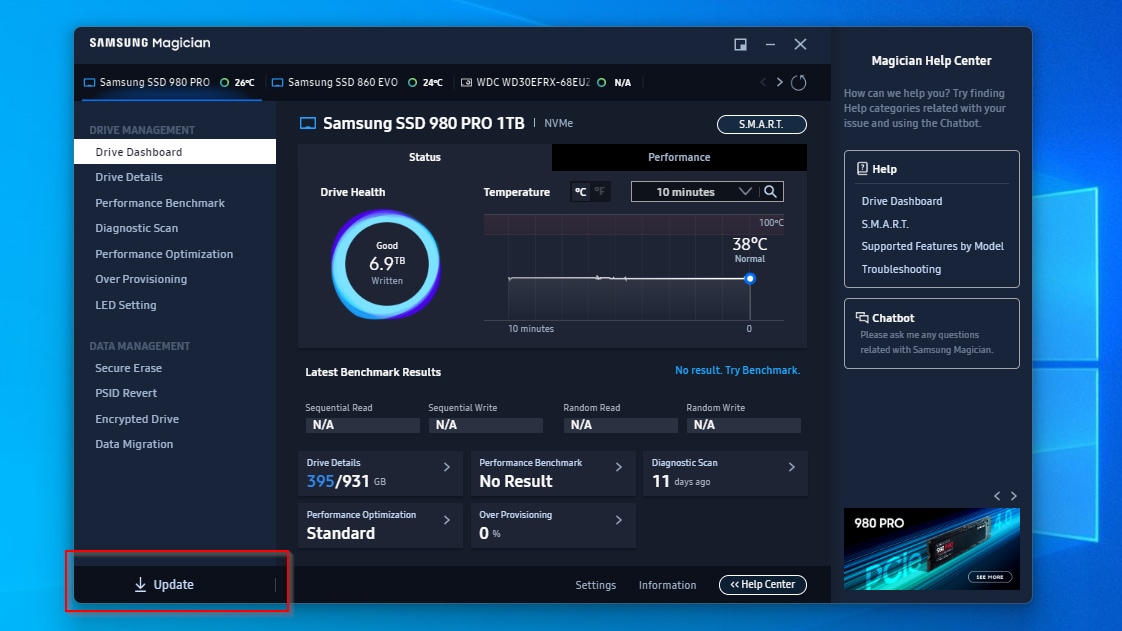Screen dimensions: 1122x631
Task: Open Drive Dashboard in the sidebar
Action: (x=175, y=152)
